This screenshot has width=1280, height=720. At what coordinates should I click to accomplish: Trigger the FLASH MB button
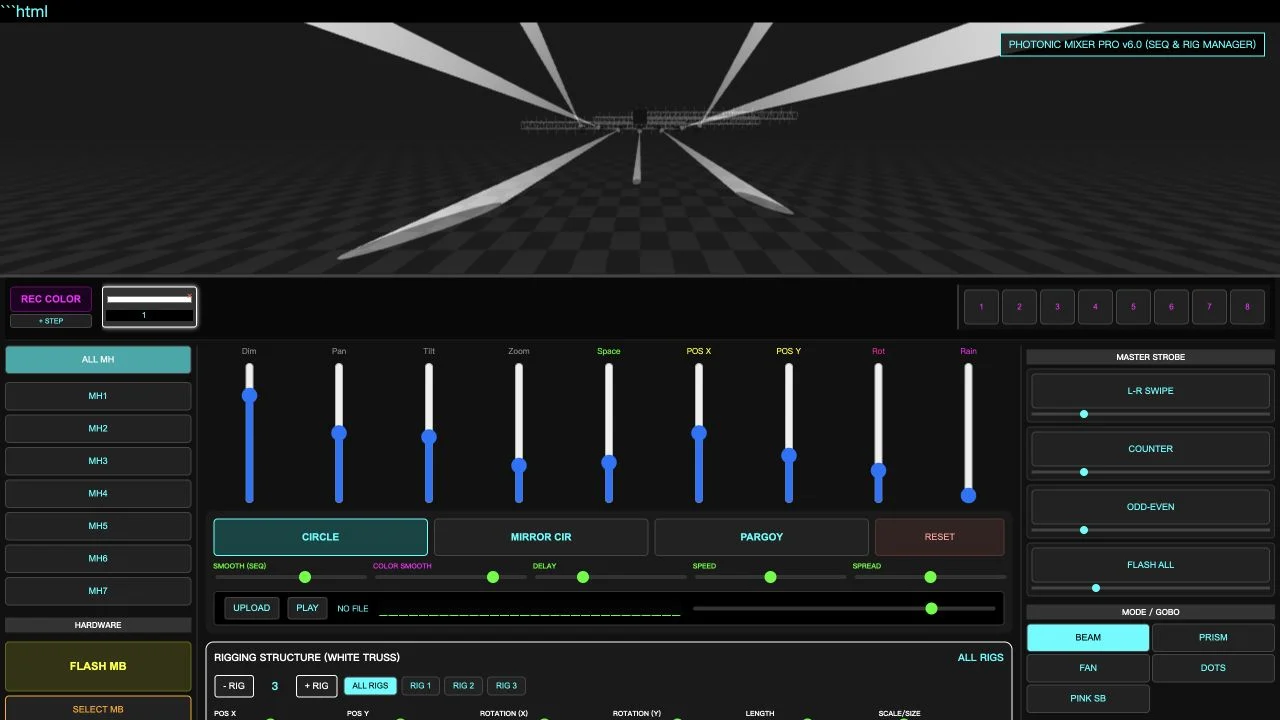(98, 666)
